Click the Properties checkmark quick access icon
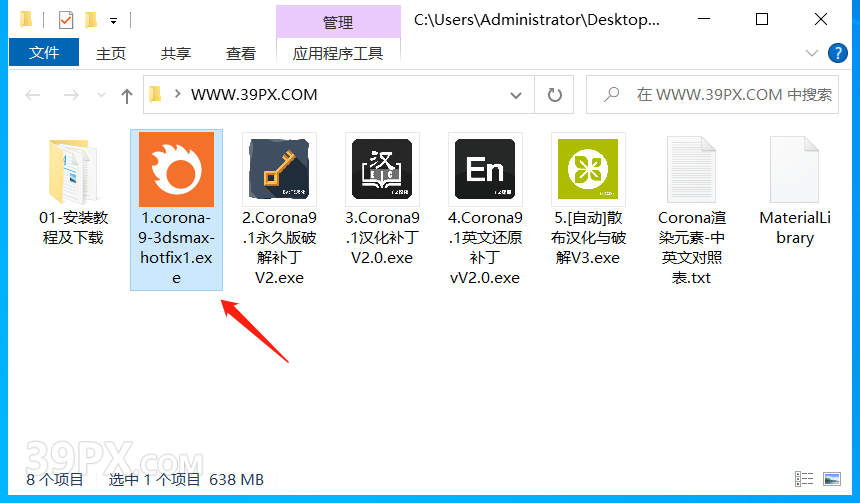 (66, 20)
